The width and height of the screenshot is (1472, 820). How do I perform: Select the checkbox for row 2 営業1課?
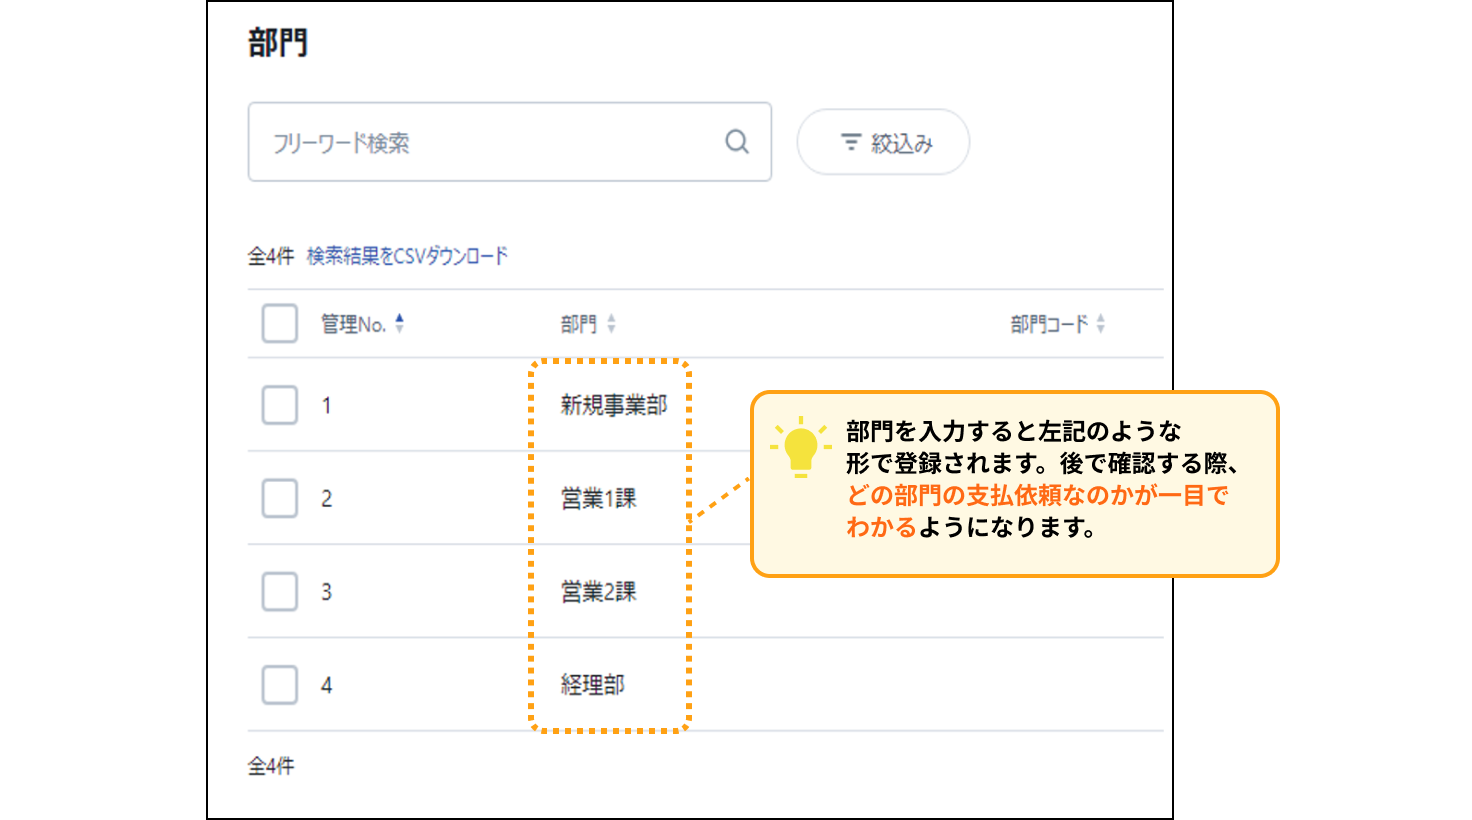point(280,498)
